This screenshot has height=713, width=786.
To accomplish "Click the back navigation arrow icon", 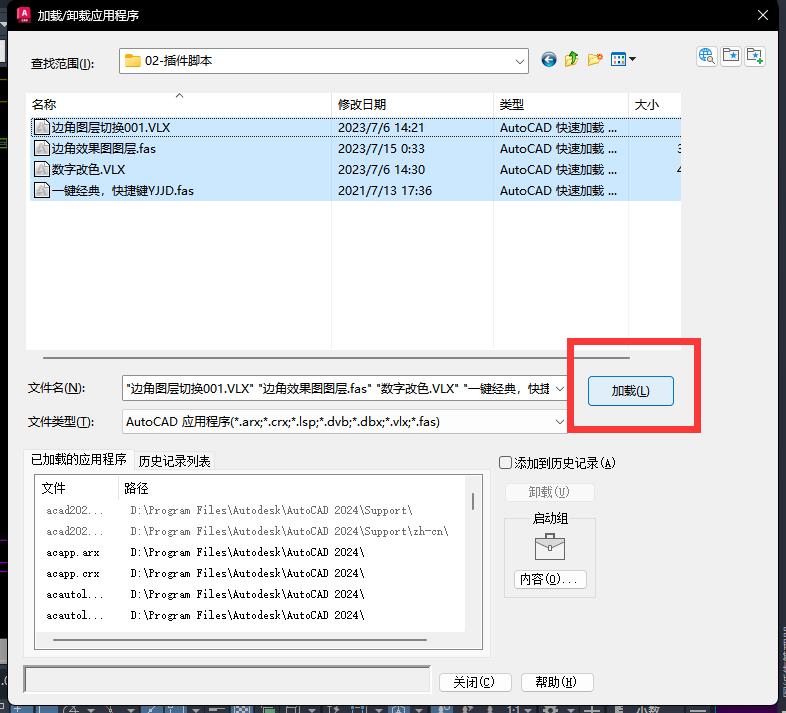I will tap(549, 60).
